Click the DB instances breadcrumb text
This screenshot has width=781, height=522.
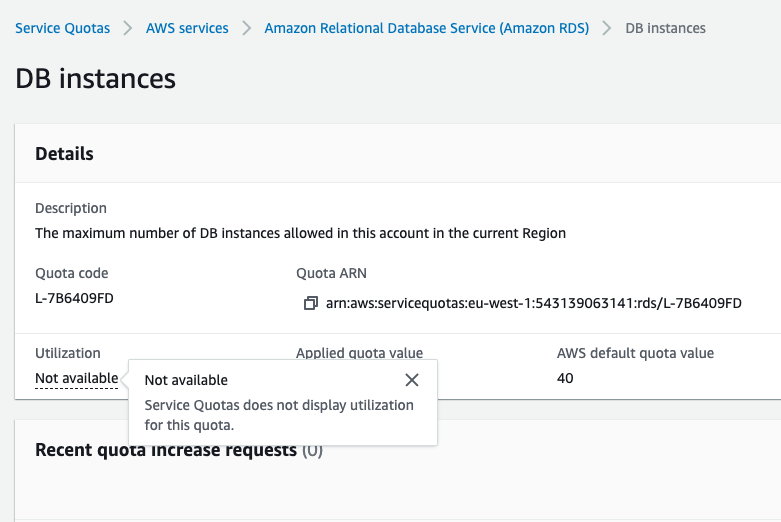pyautogui.click(x=665, y=28)
